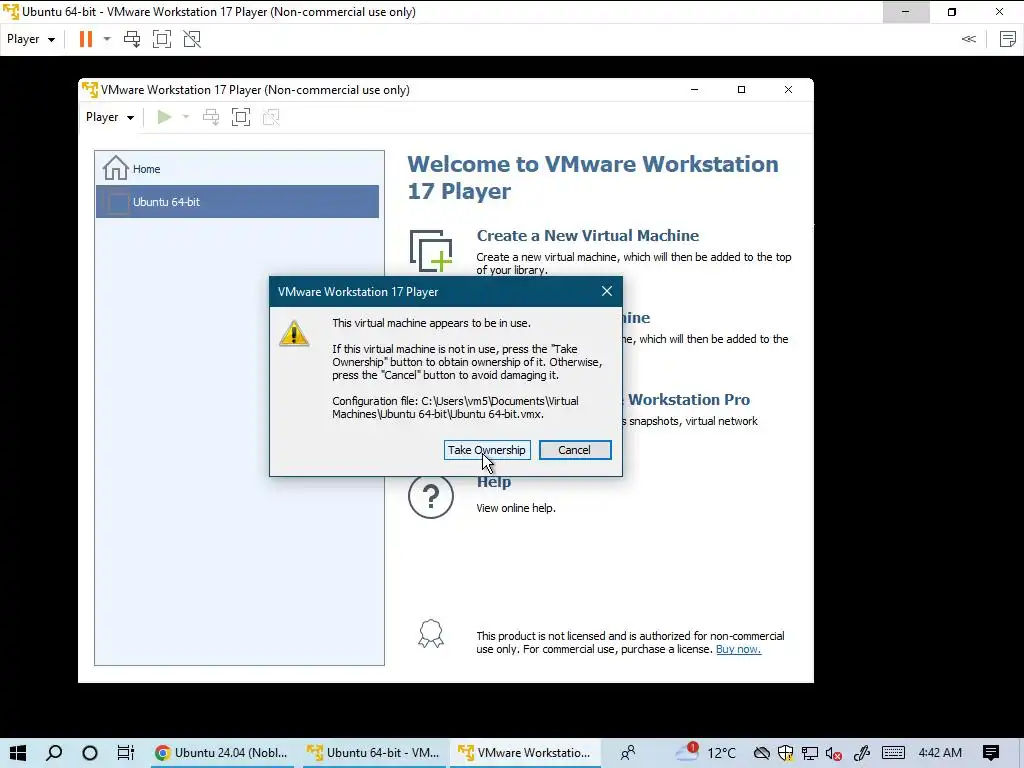Click Take Ownership button in dialog
This screenshot has height=768, width=1024.
[487, 450]
